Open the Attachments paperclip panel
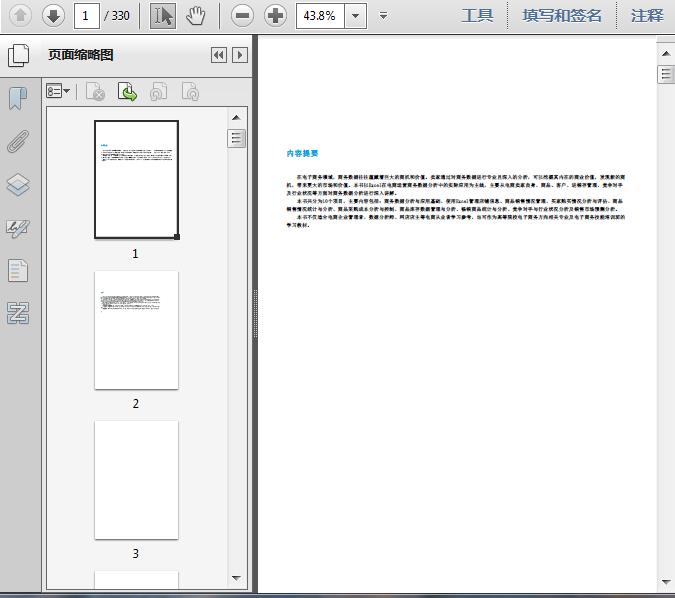675x598 pixels. point(18,142)
